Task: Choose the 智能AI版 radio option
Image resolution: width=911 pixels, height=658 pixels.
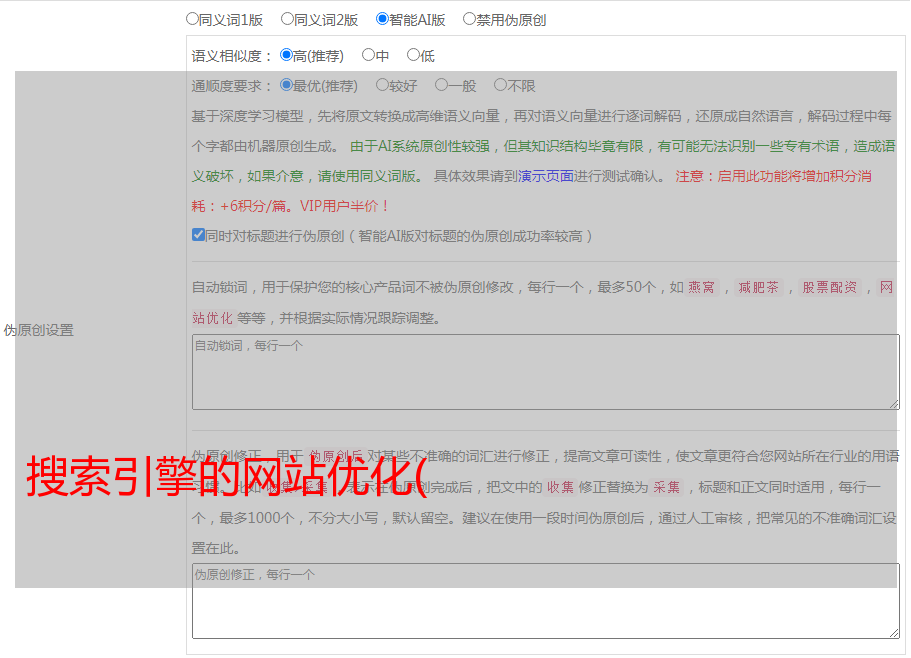Action: (x=382, y=19)
